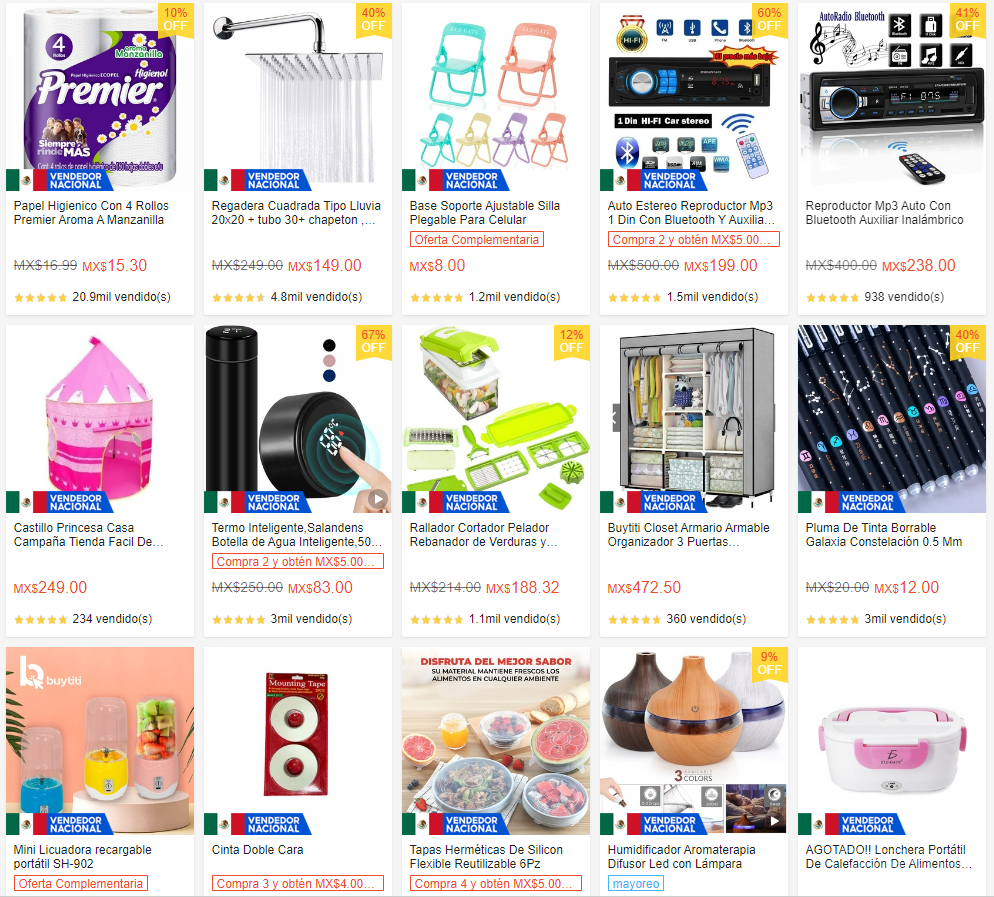Image resolution: width=994 pixels, height=897 pixels.
Task: Open Oferta Complementaria tag on Base Soporte
Action: click(x=476, y=240)
